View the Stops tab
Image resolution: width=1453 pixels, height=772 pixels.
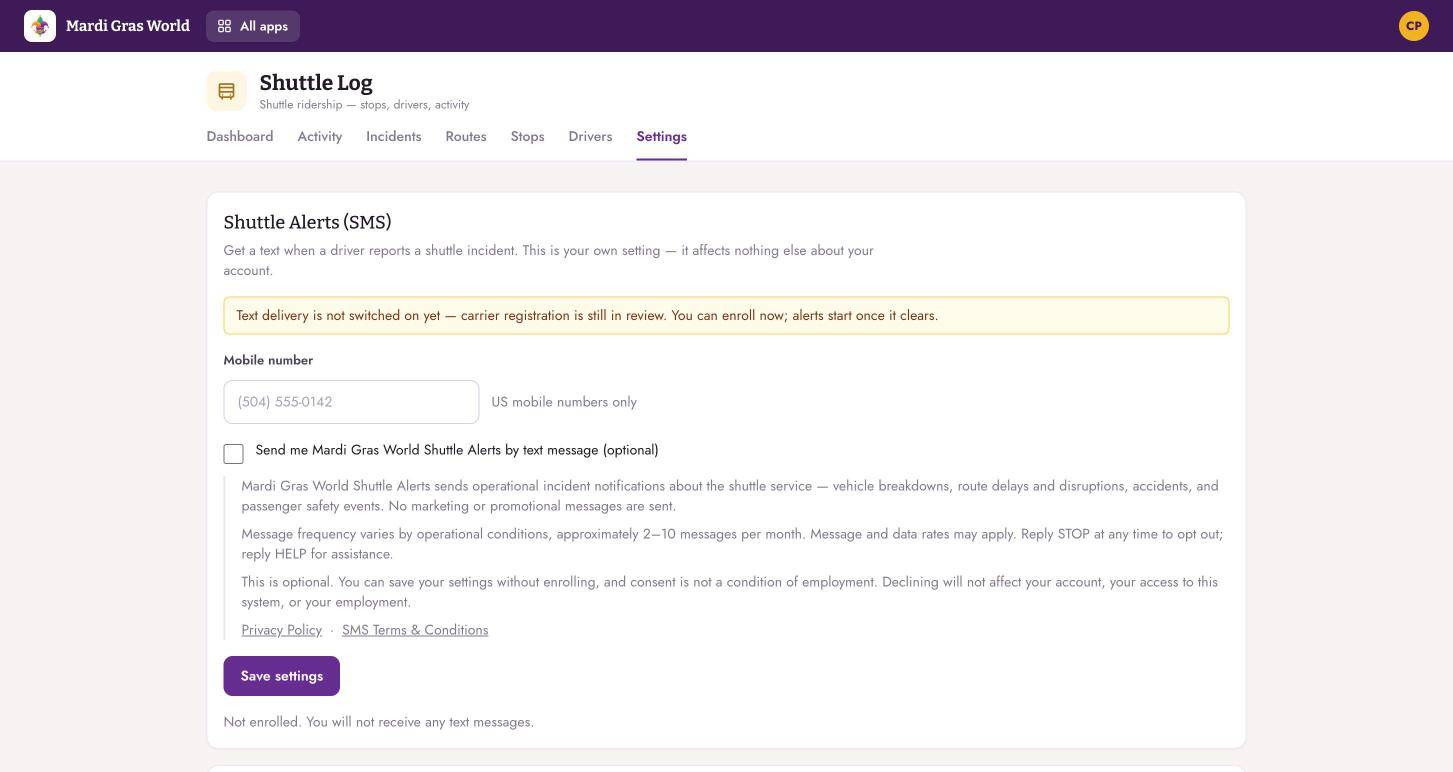click(x=528, y=136)
